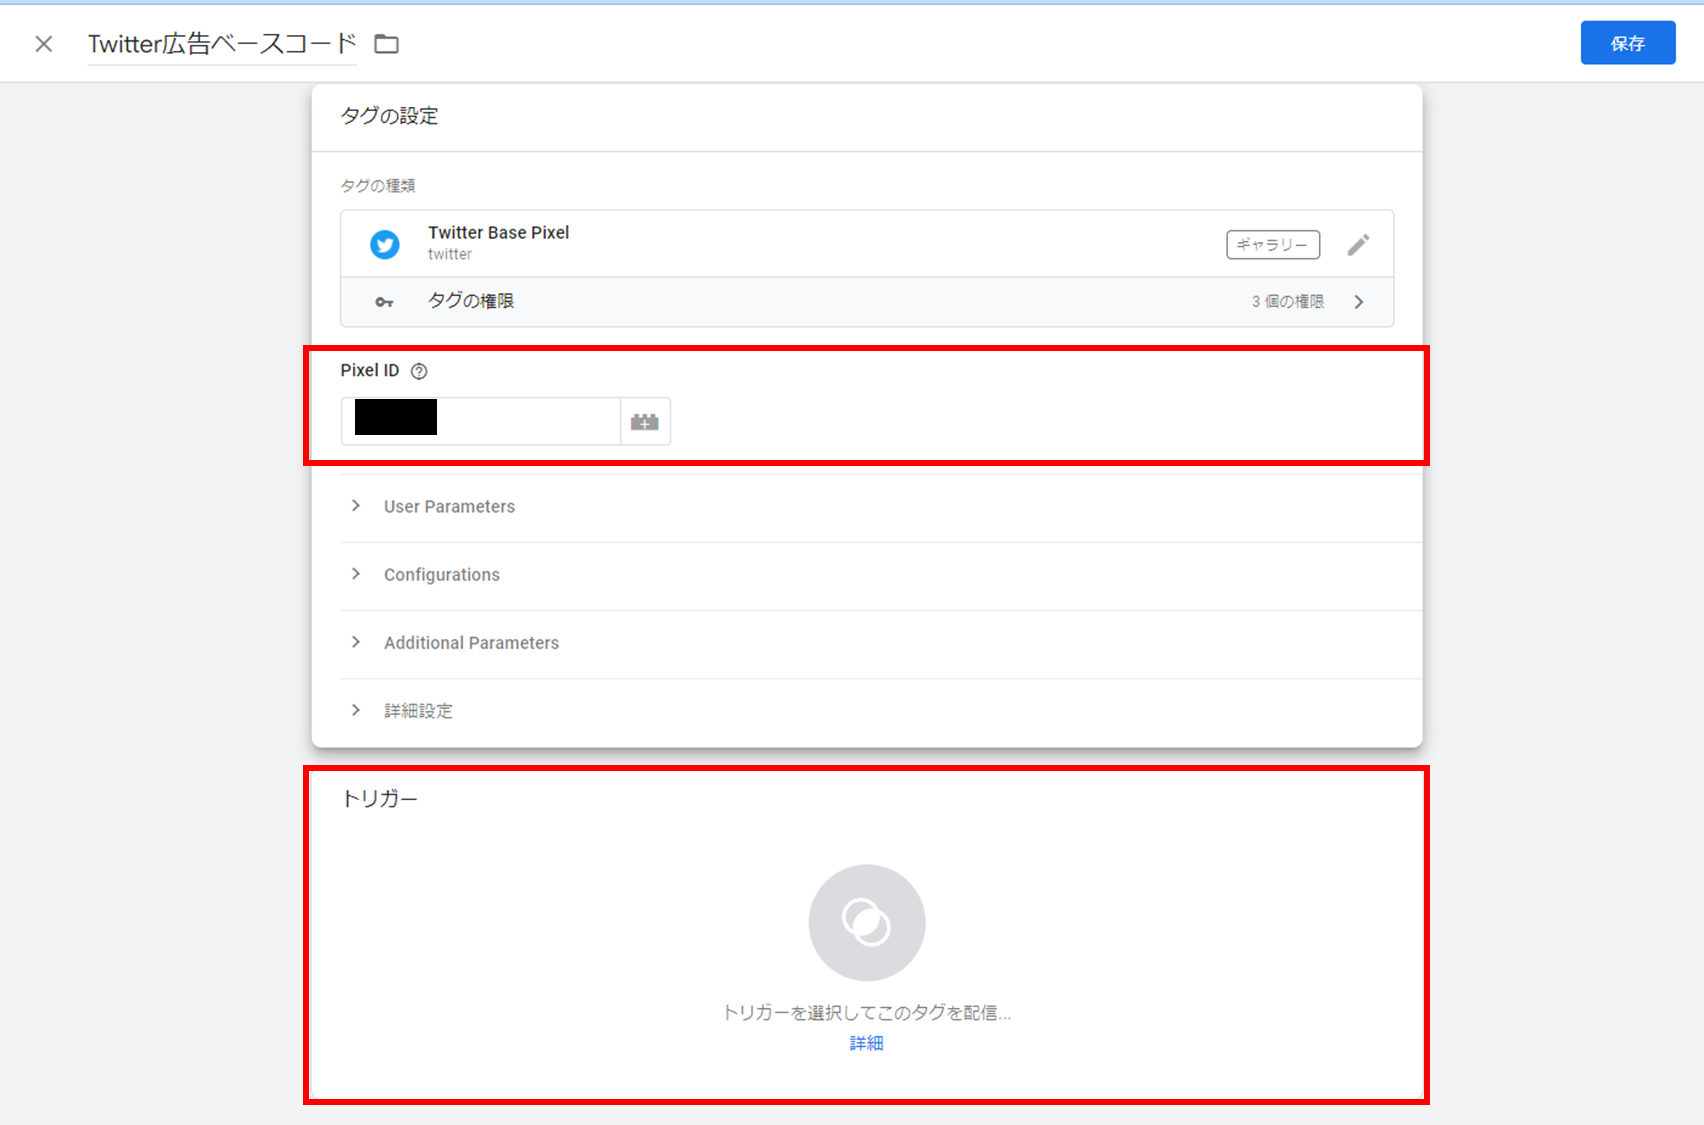This screenshot has width=1704, height=1125.
Task: Click the タグの設定 heading
Action: pos(390,116)
